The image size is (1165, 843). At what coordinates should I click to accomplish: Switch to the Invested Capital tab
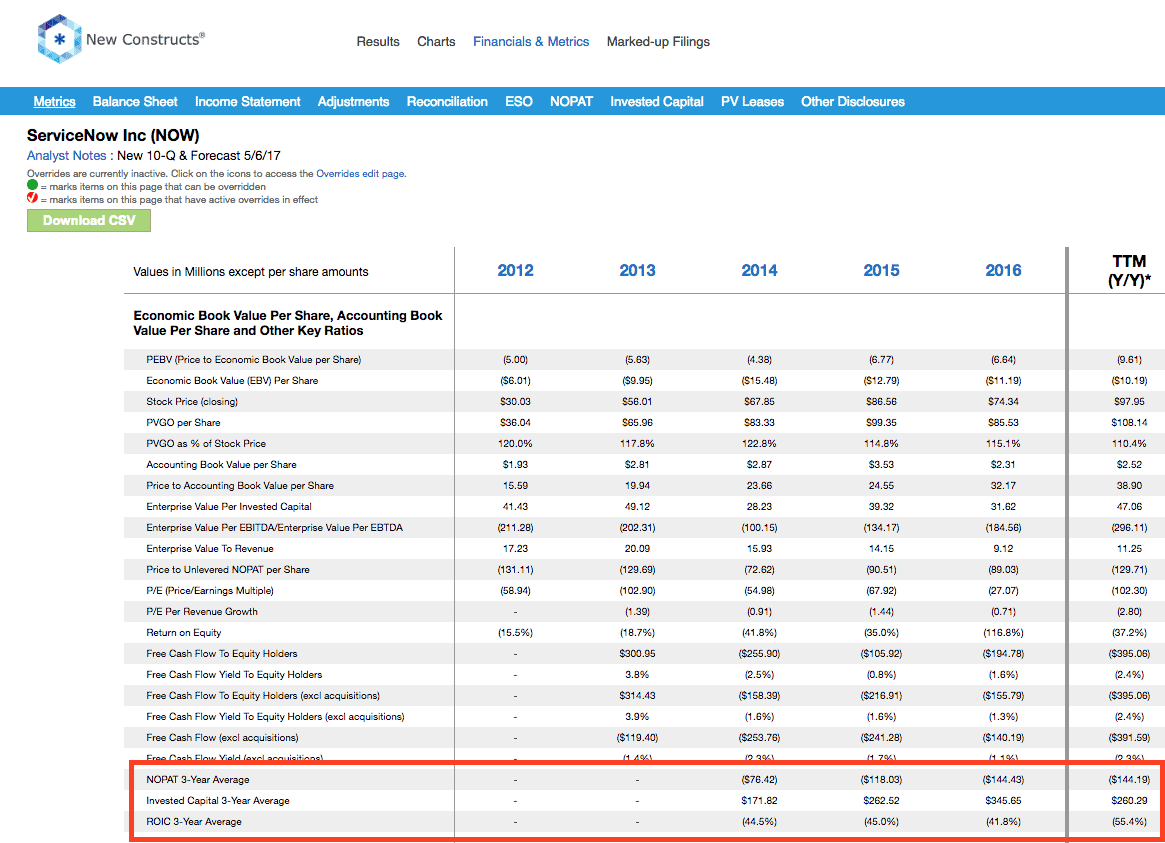tap(657, 102)
